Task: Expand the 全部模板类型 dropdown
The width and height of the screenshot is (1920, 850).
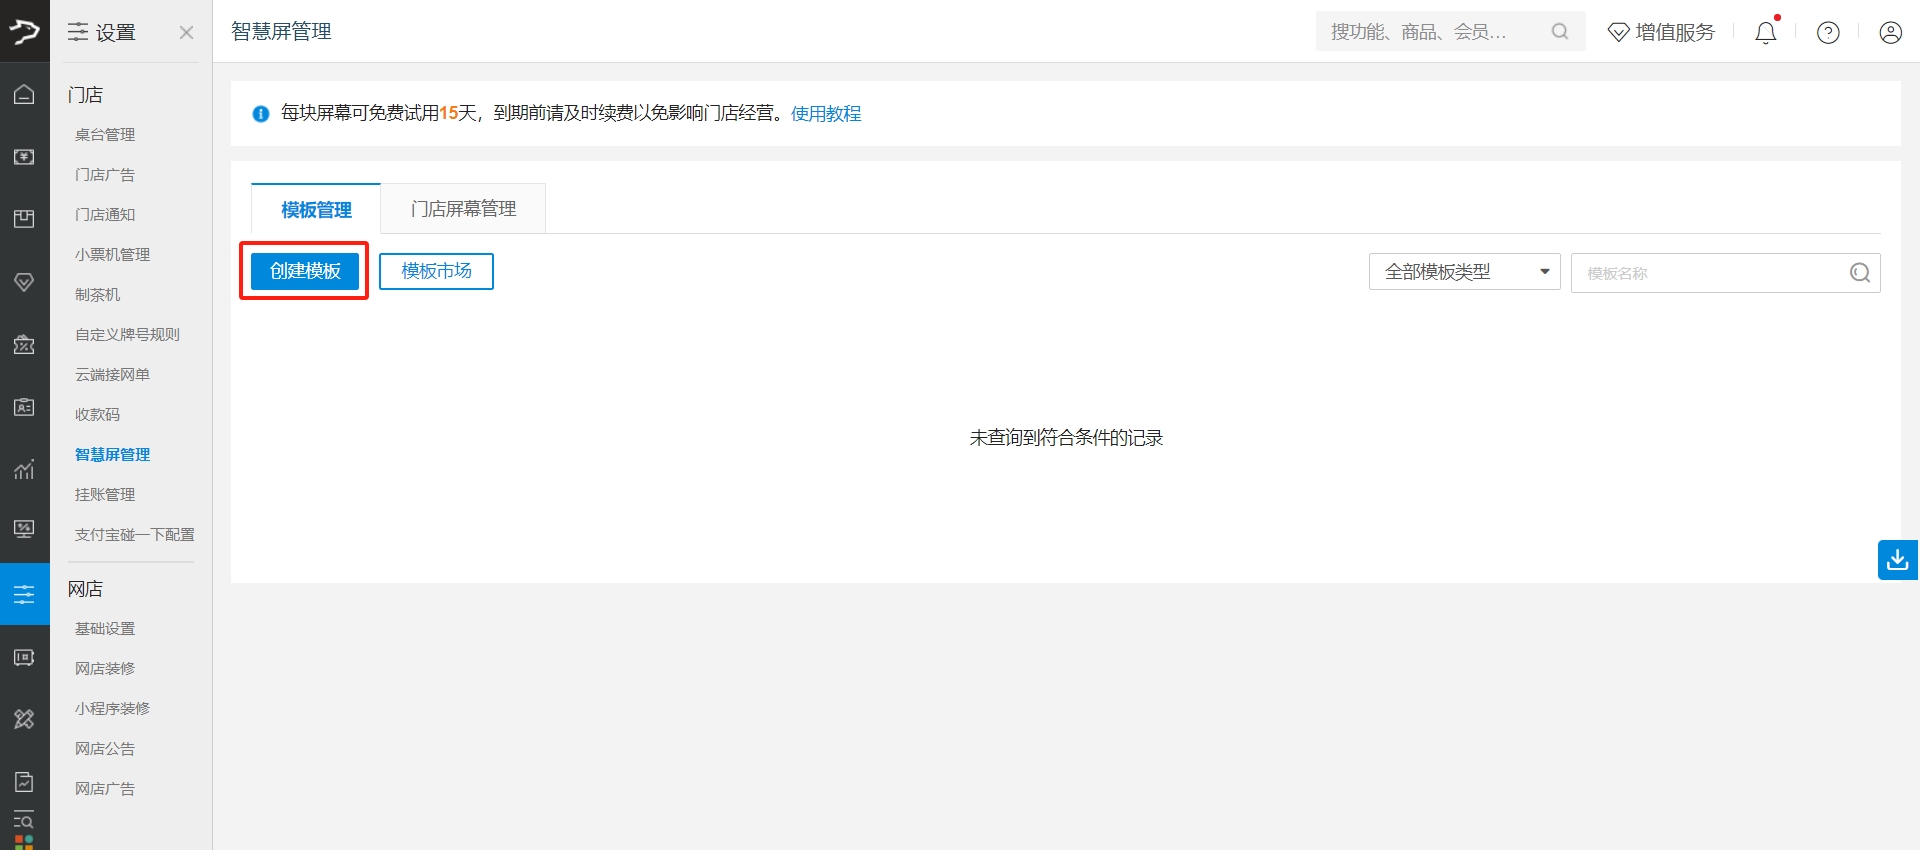Action: point(1464,272)
